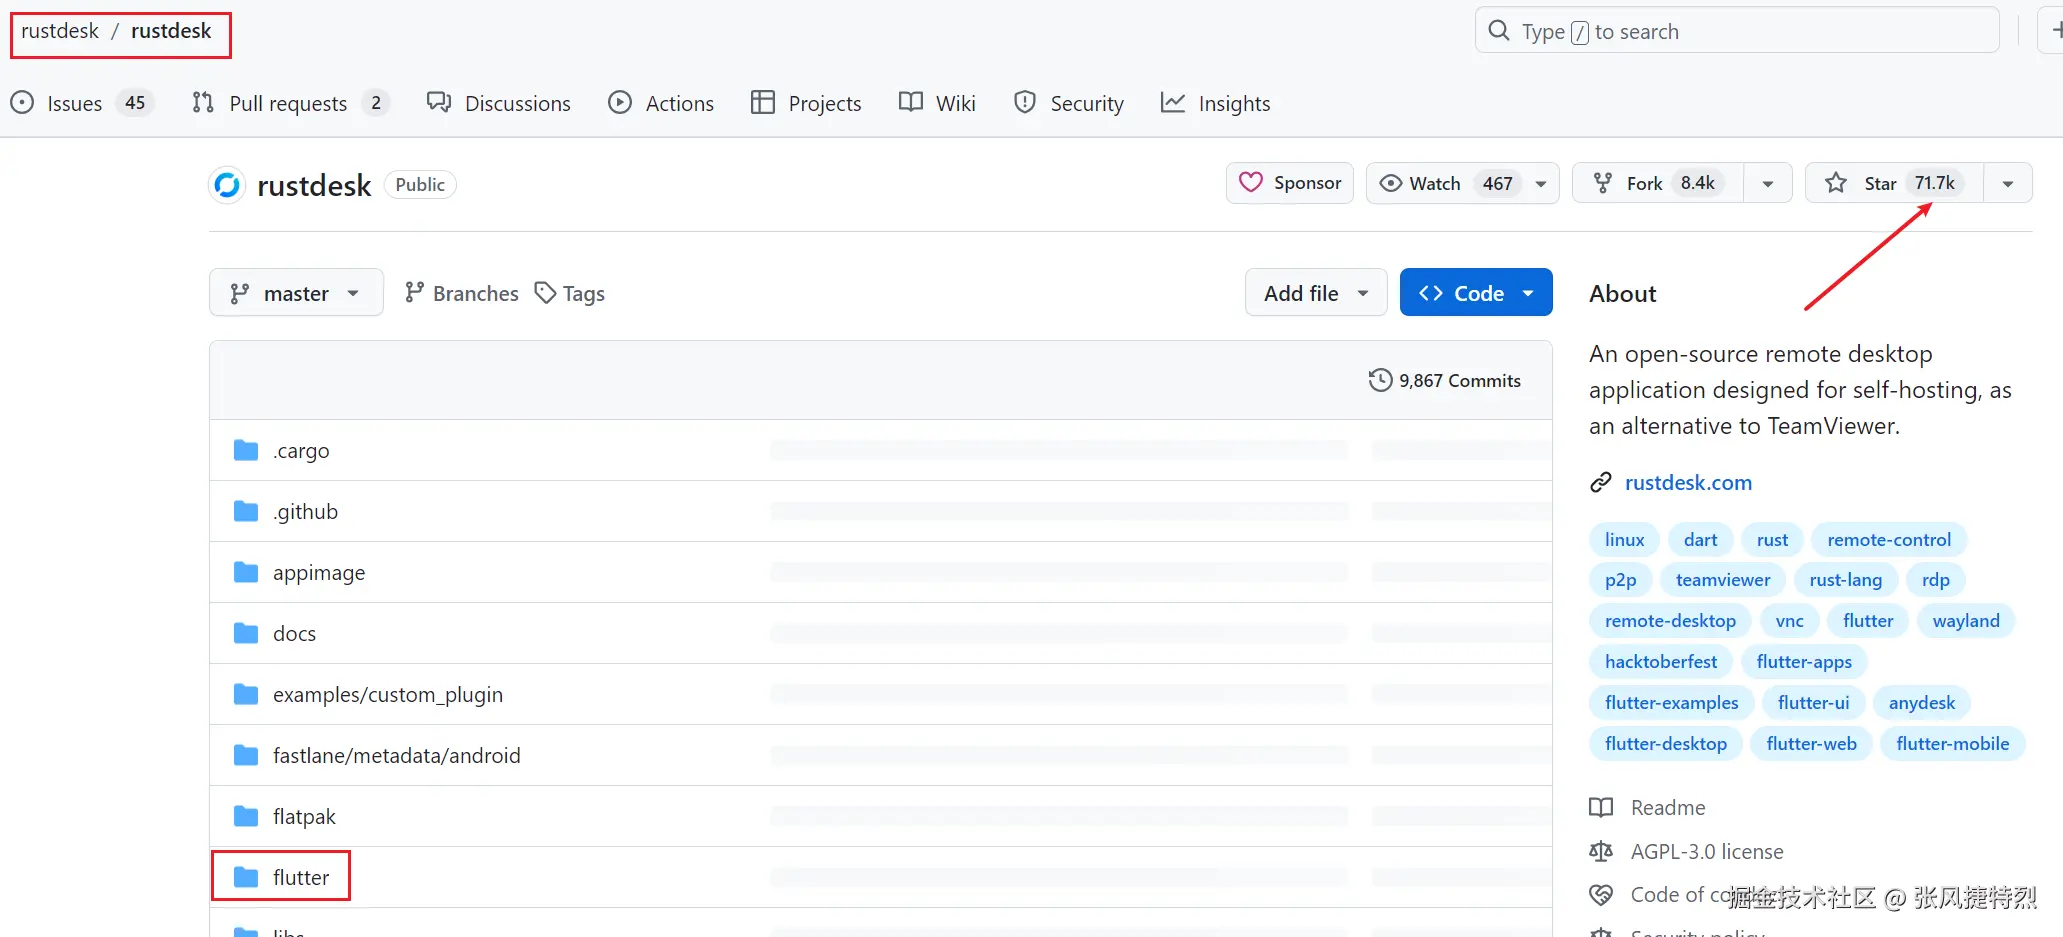Image resolution: width=2063 pixels, height=937 pixels.
Task: Click the .github folder icon
Action: [x=246, y=512]
